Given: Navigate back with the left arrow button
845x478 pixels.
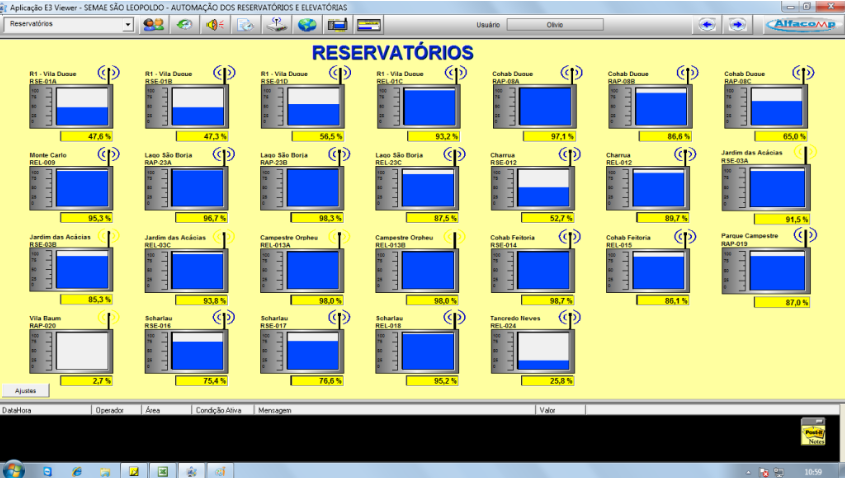Looking at the screenshot, I should click(x=707, y=24).
